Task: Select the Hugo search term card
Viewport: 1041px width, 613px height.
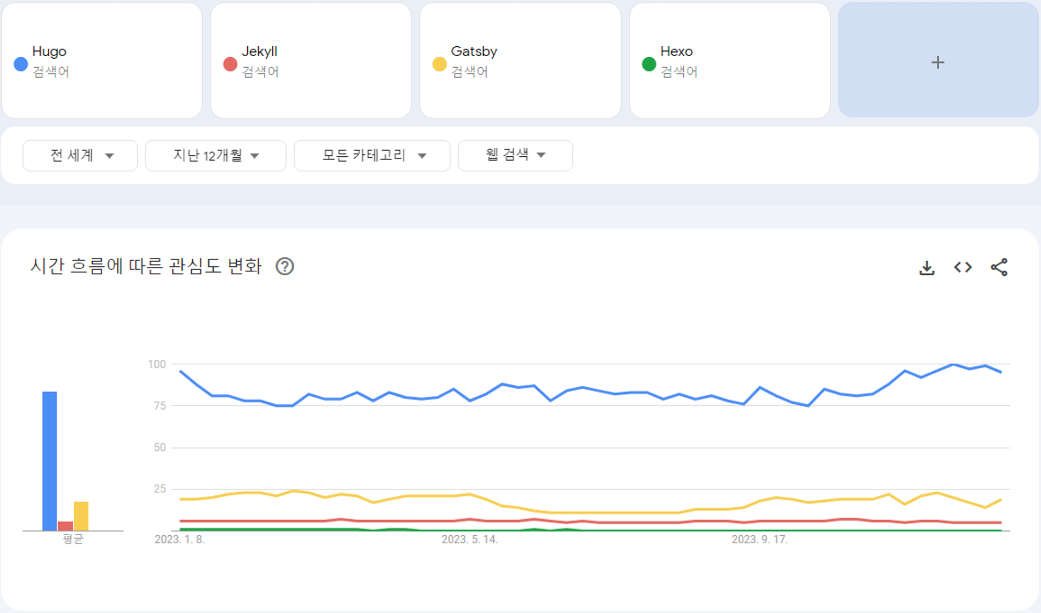Action: (110, 61)
